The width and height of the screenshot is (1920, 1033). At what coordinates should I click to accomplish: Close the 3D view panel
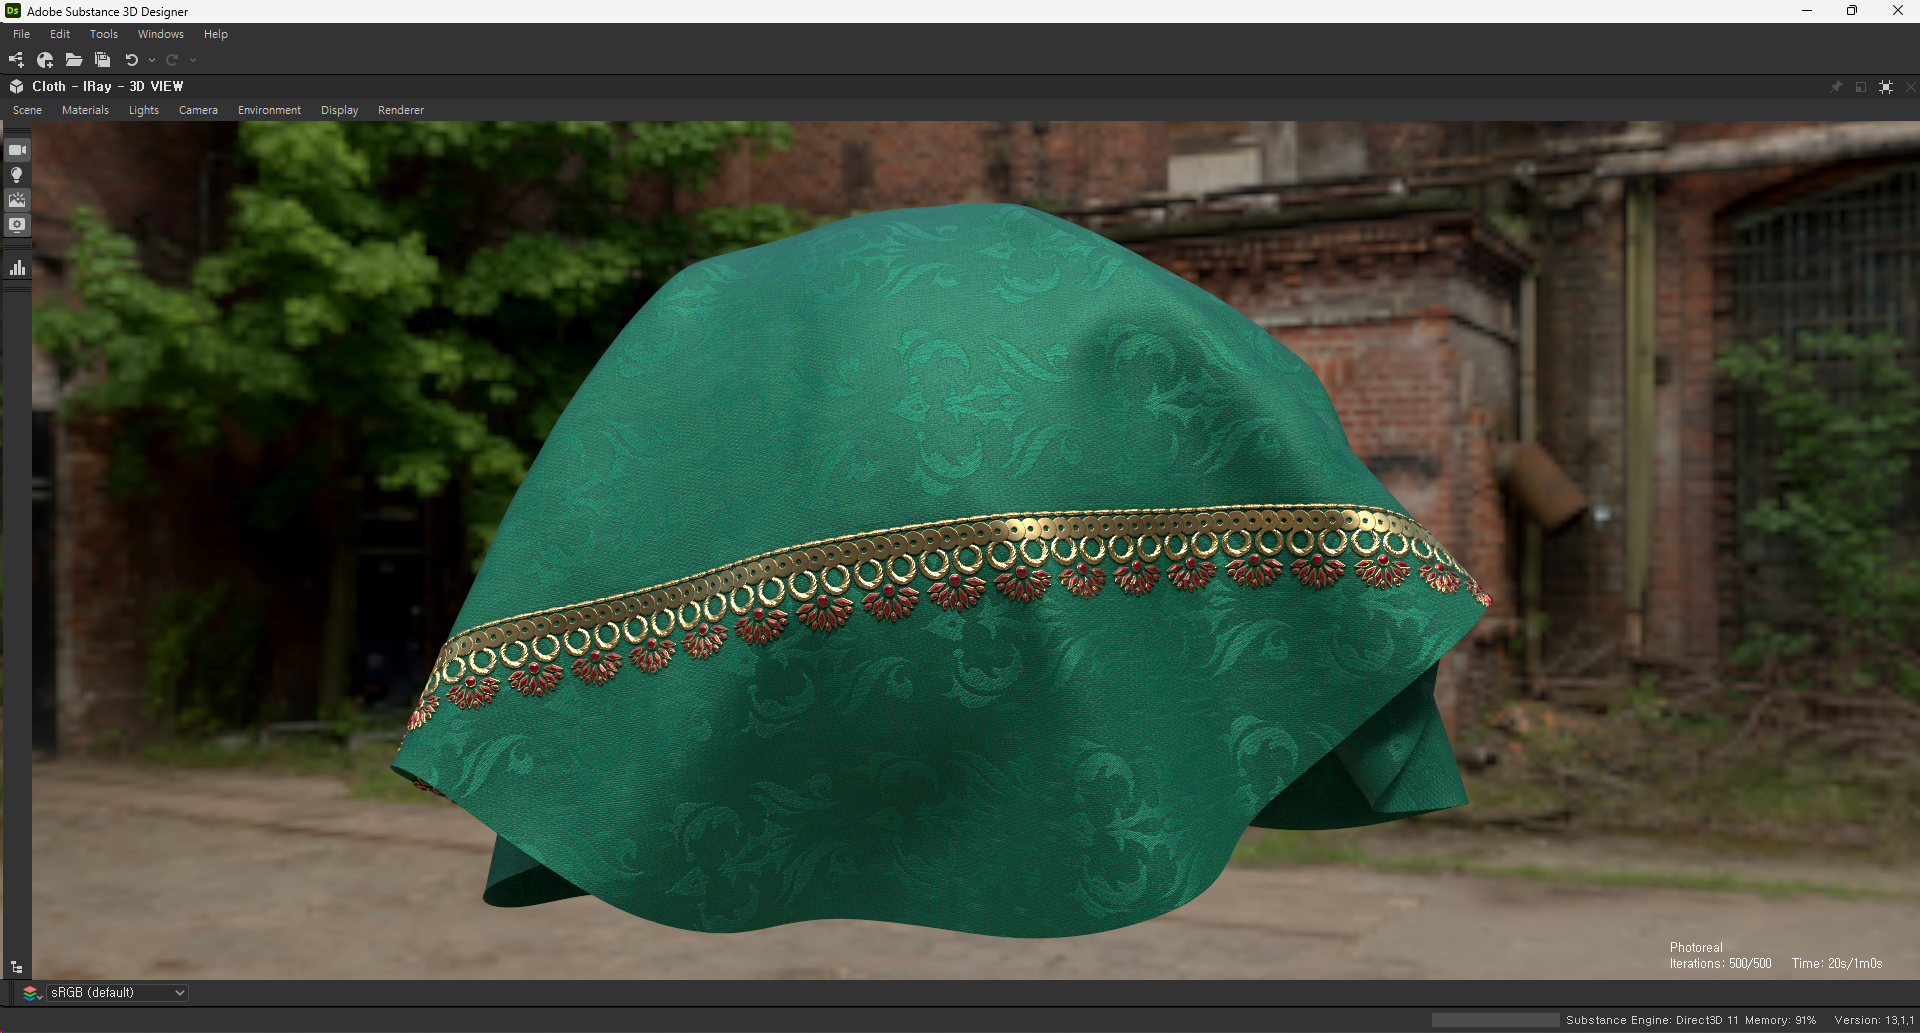click(1910, 87)
